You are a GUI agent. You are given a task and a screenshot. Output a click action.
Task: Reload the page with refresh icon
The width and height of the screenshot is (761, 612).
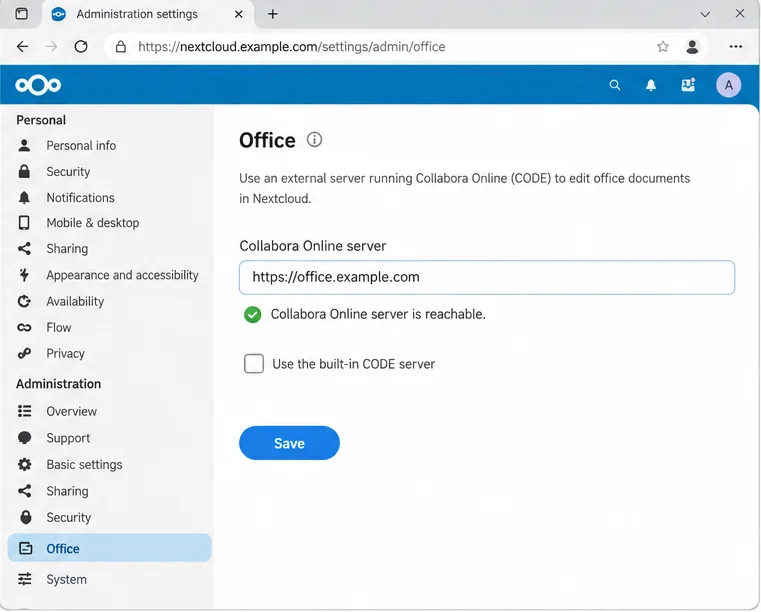[81, 47]
